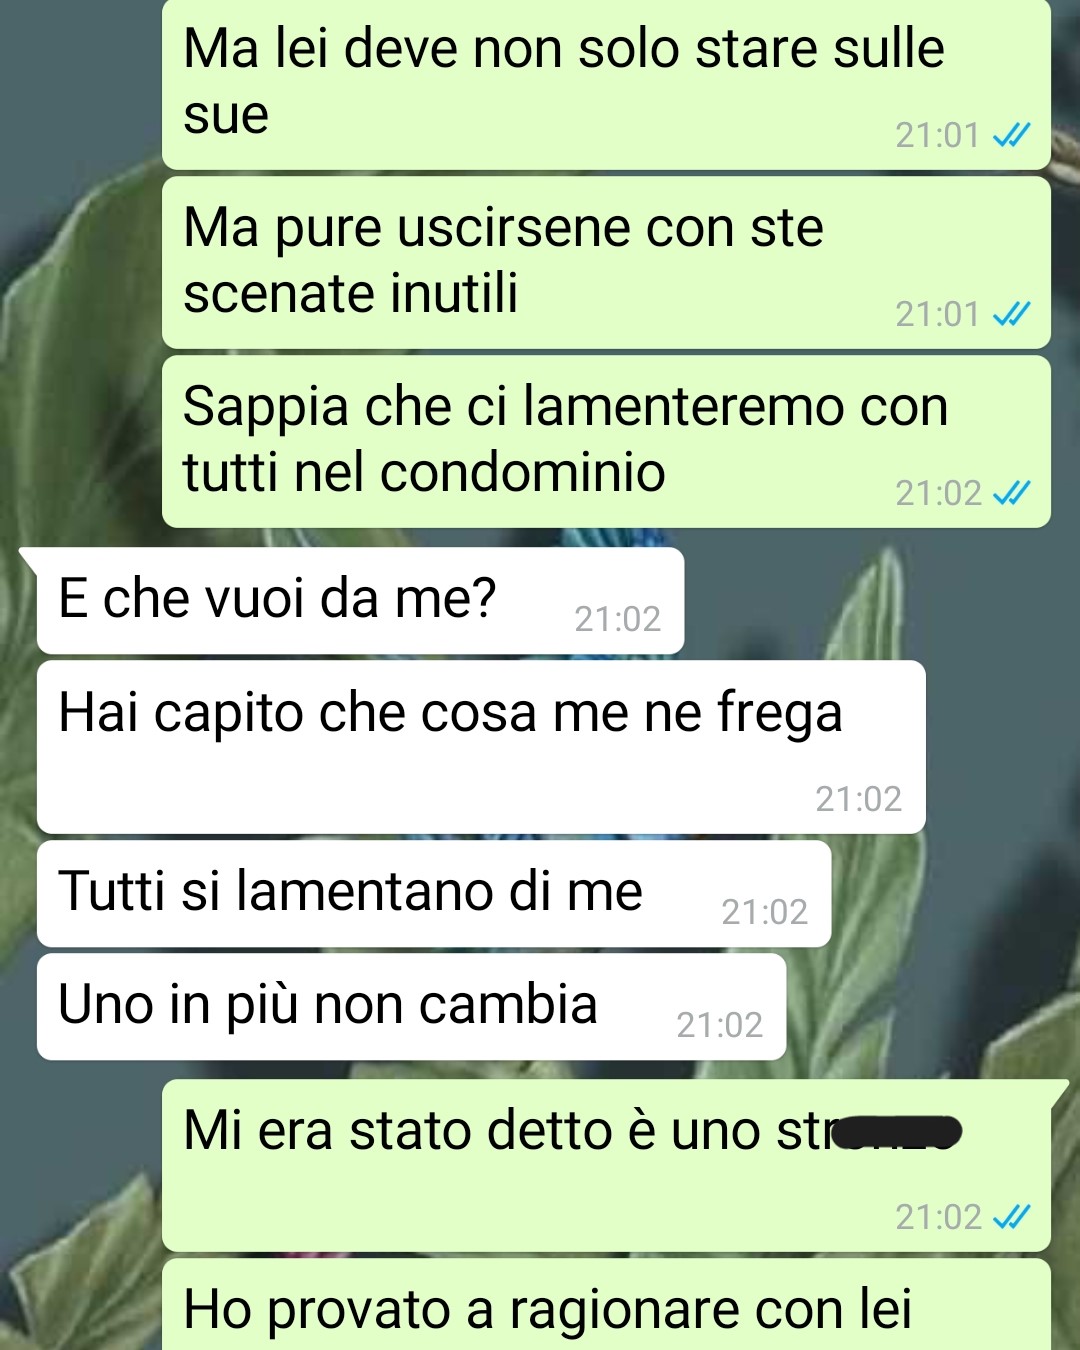Select received message 'E che vuoi da me?'
Viewport: 1080px width, 1350px height.
coord(360,601)
